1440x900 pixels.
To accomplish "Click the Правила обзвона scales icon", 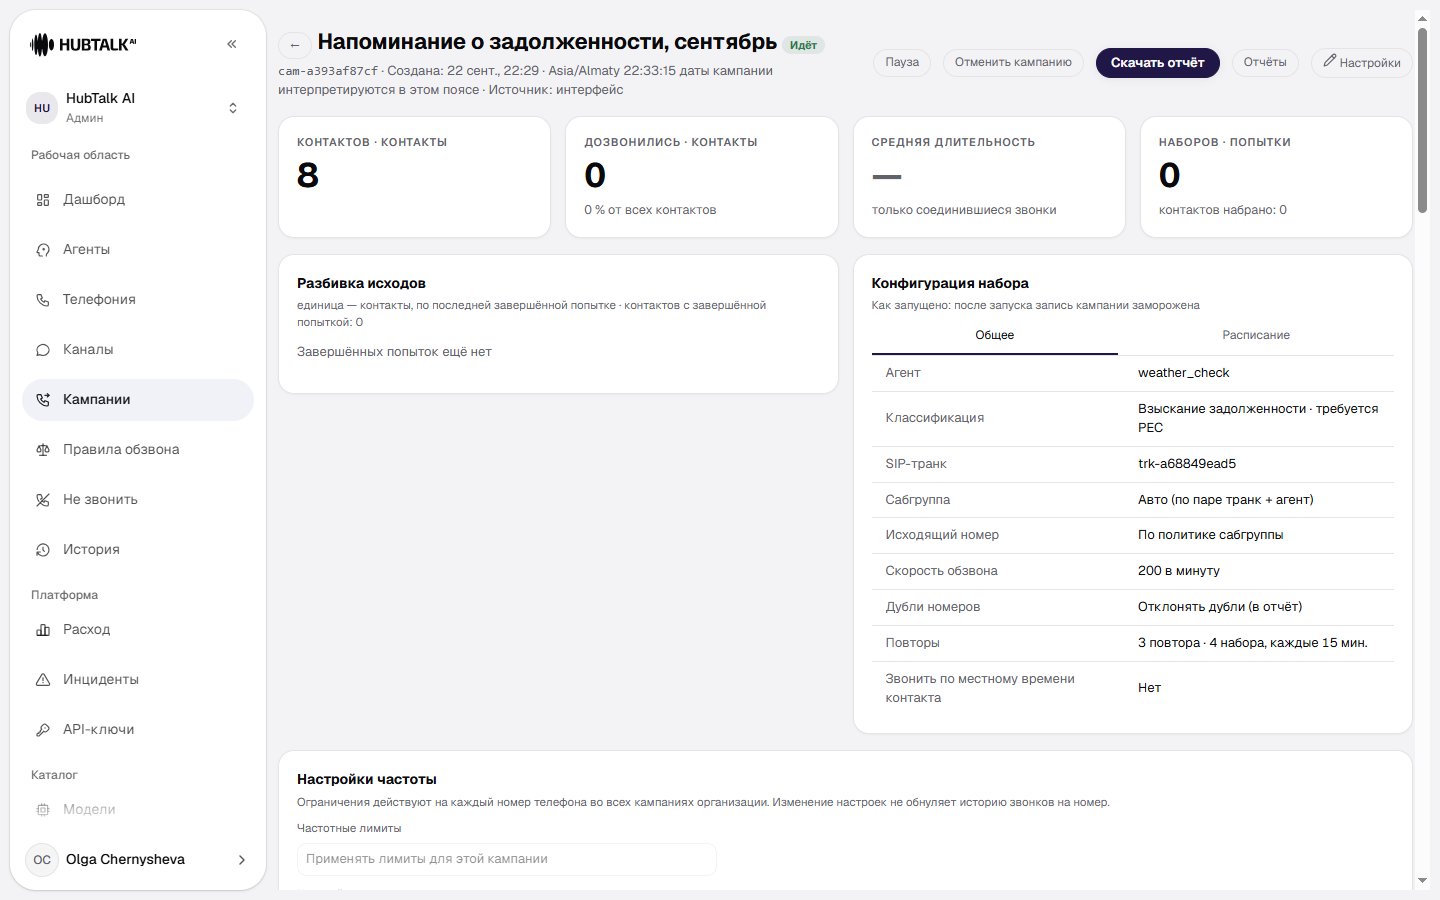I will point(43,450).
